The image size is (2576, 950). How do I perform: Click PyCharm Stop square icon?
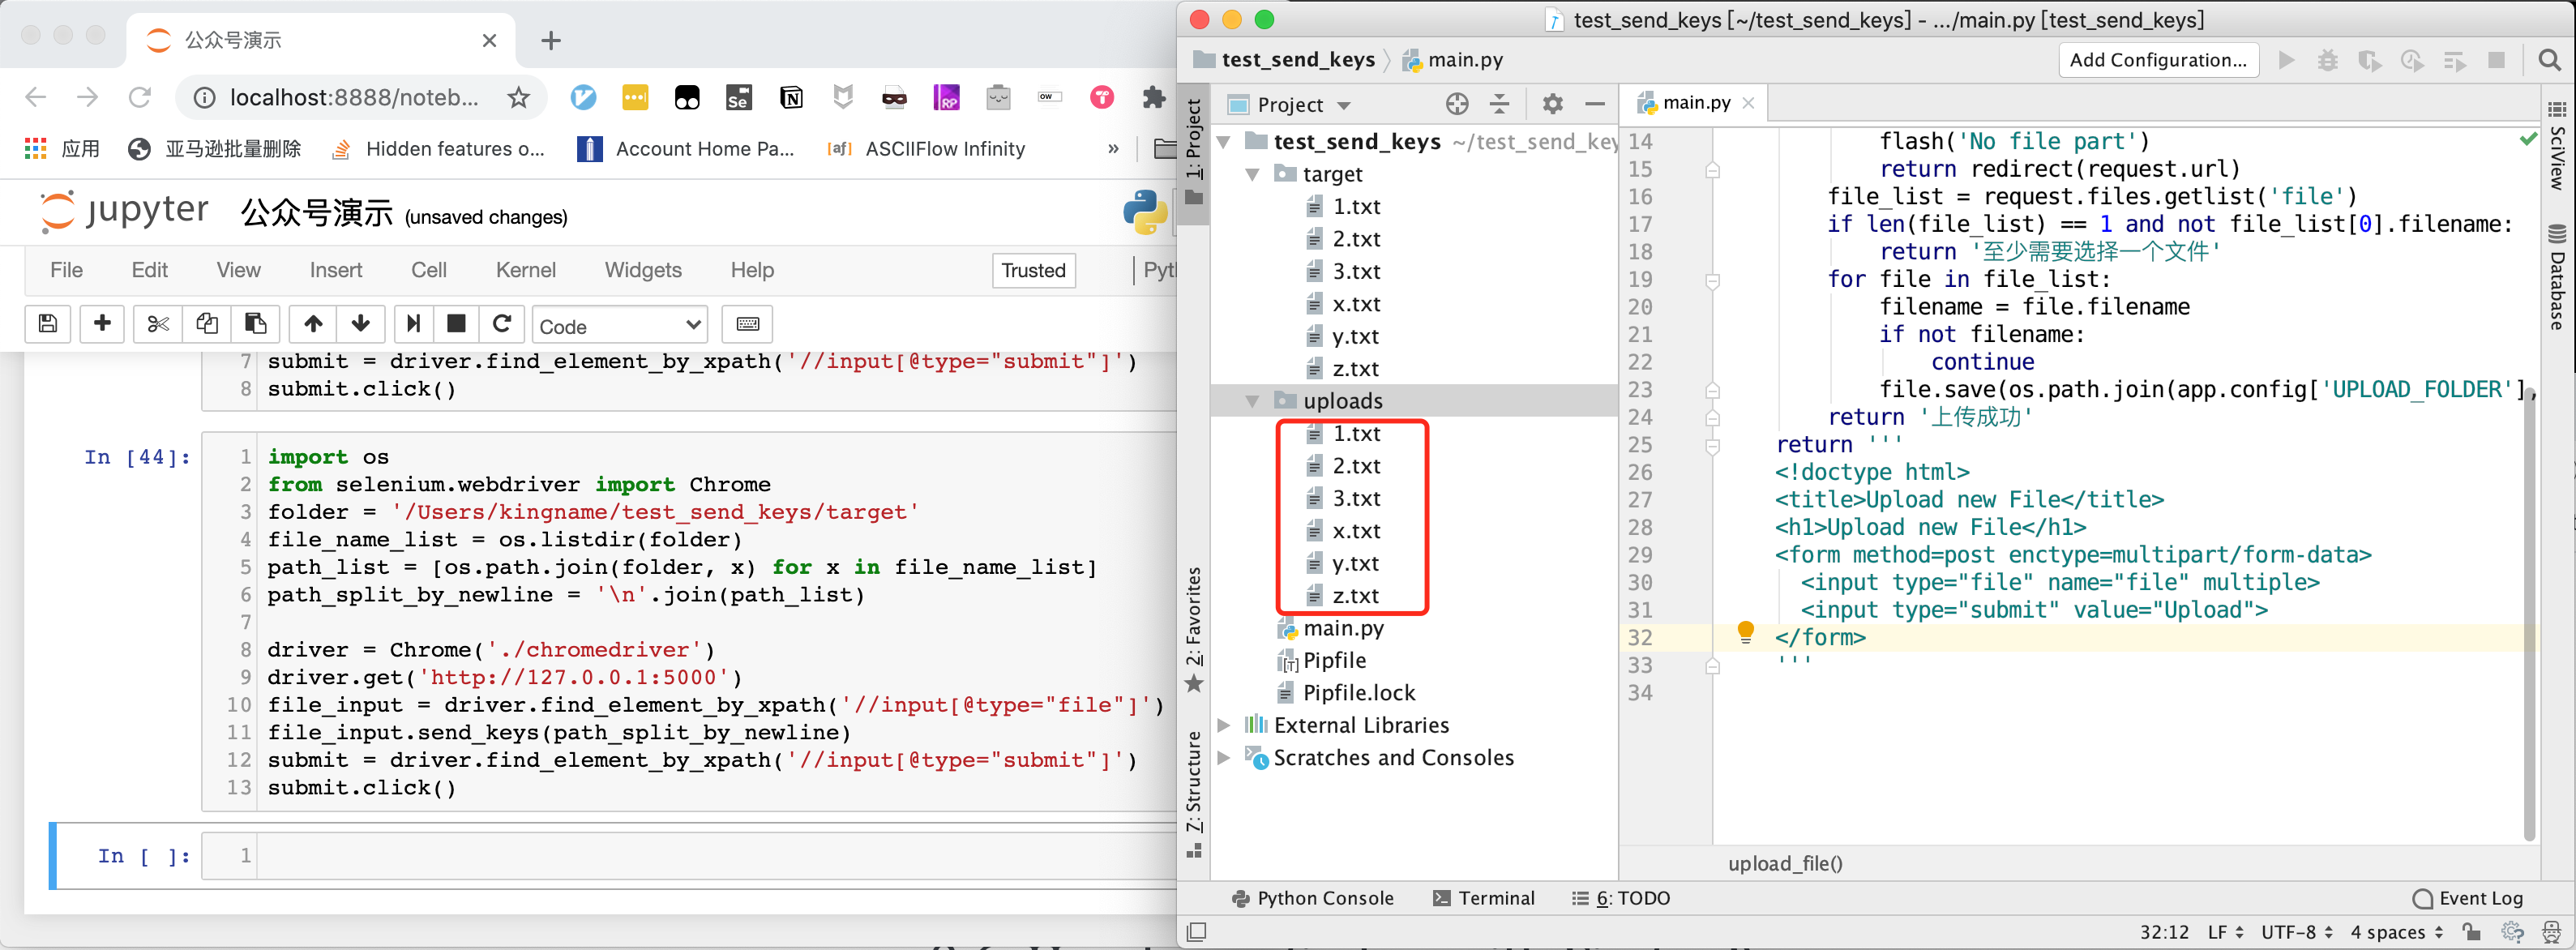tap(2496, 60)
